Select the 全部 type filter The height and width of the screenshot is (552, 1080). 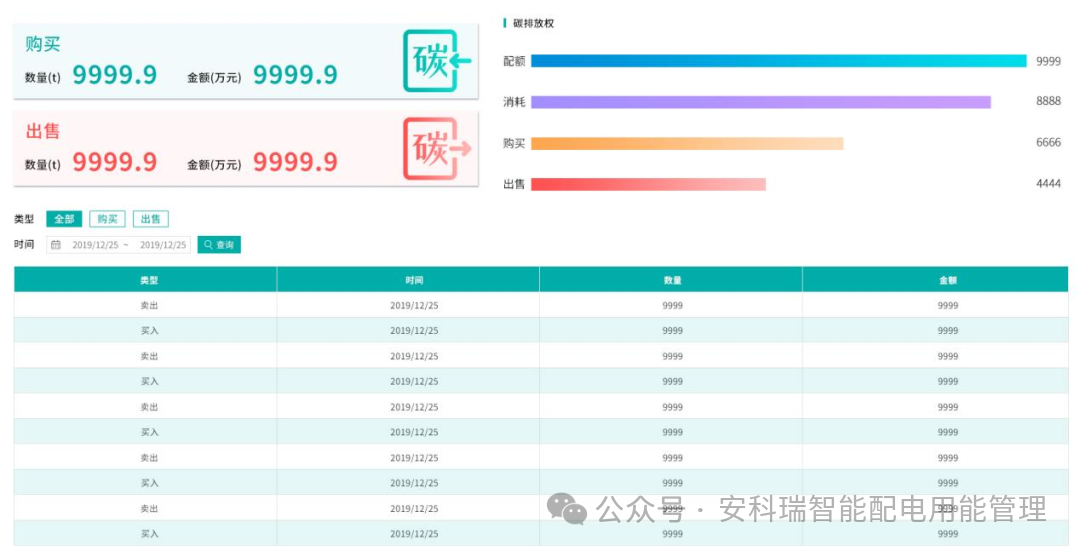pos(64,219)
